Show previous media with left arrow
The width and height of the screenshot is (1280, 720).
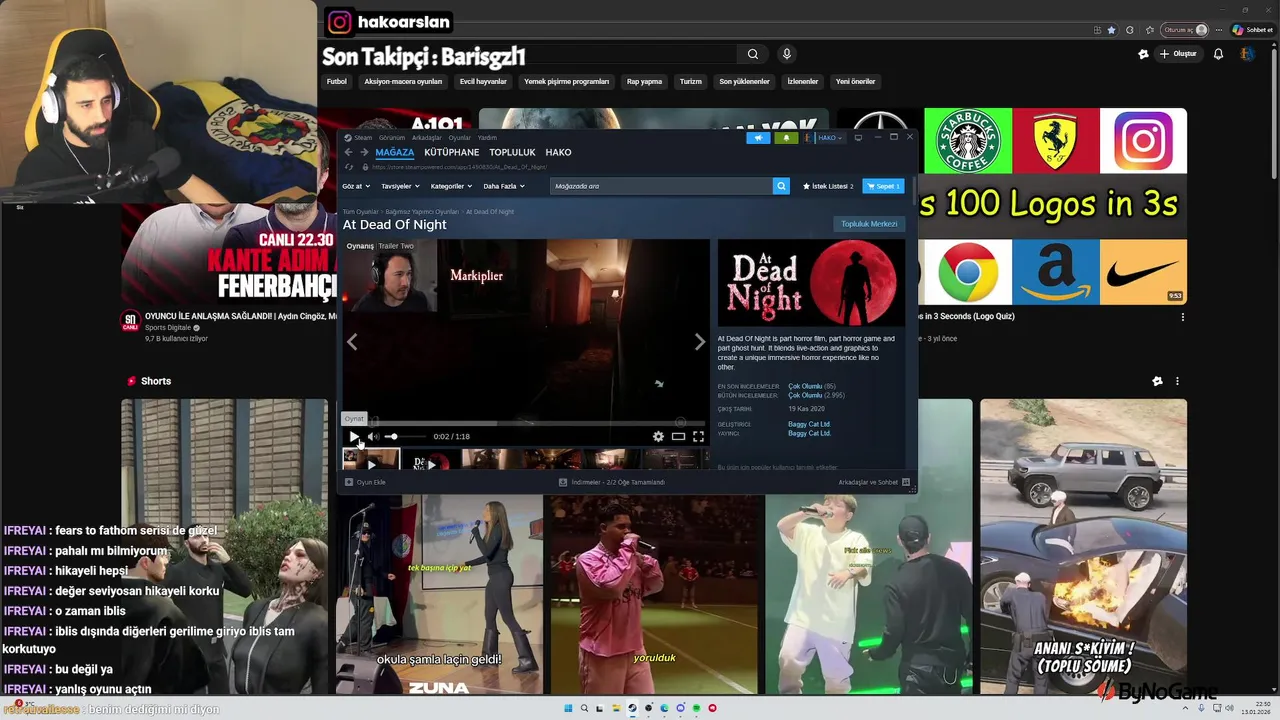(x=352, y=342)
